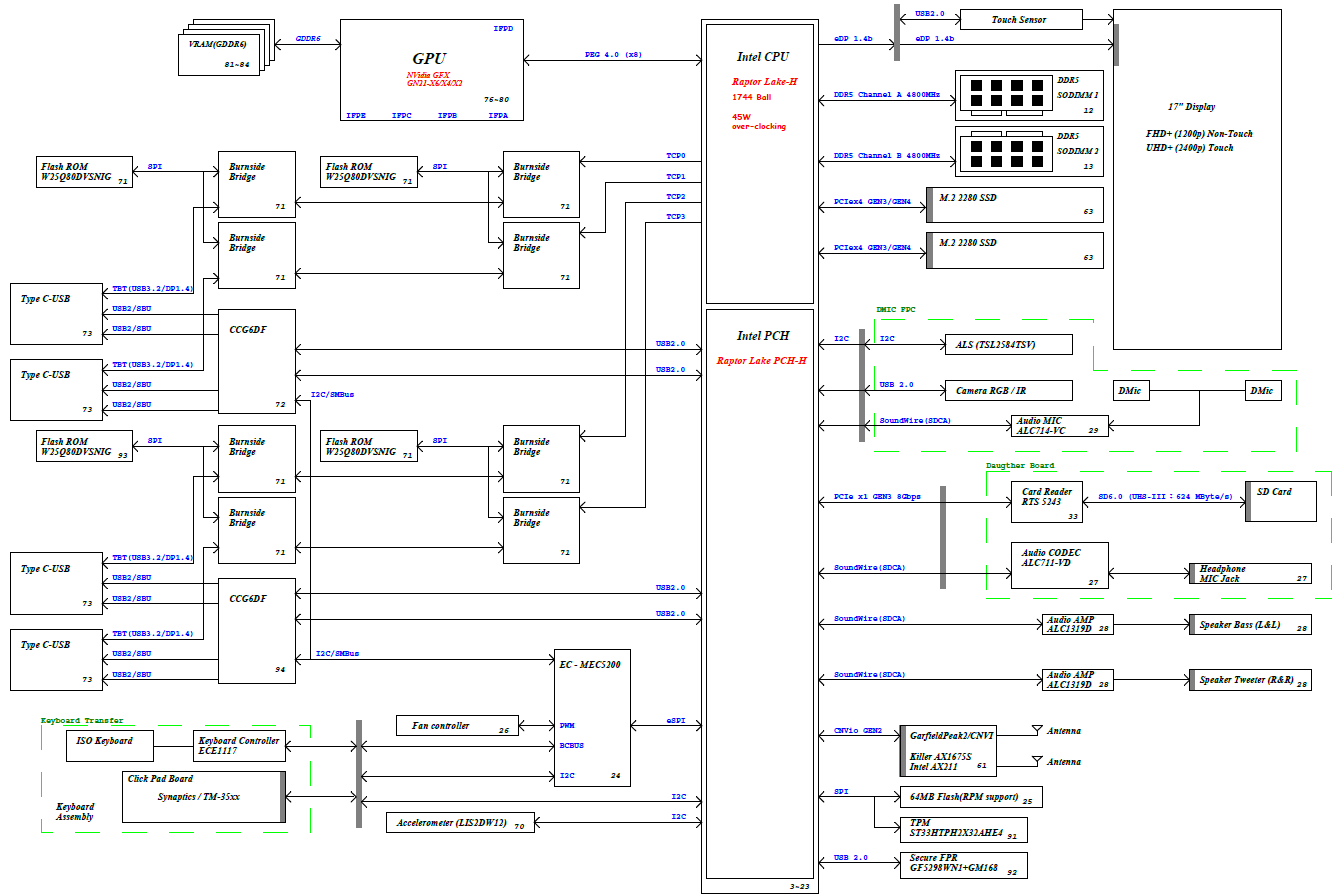Click the '3~23' page reference
The width and height of the screenshot is (1341, 896).
(x=800, y=886)
